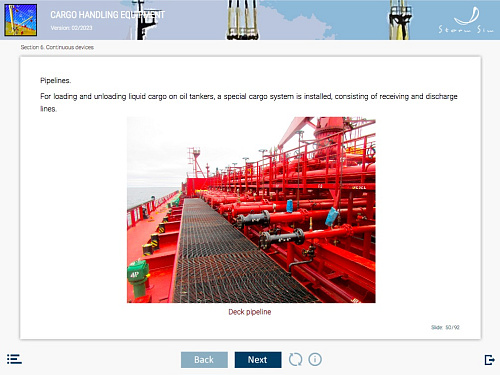Click the Back button
Viewport: 500px width, 375px height.
[204, 360]
